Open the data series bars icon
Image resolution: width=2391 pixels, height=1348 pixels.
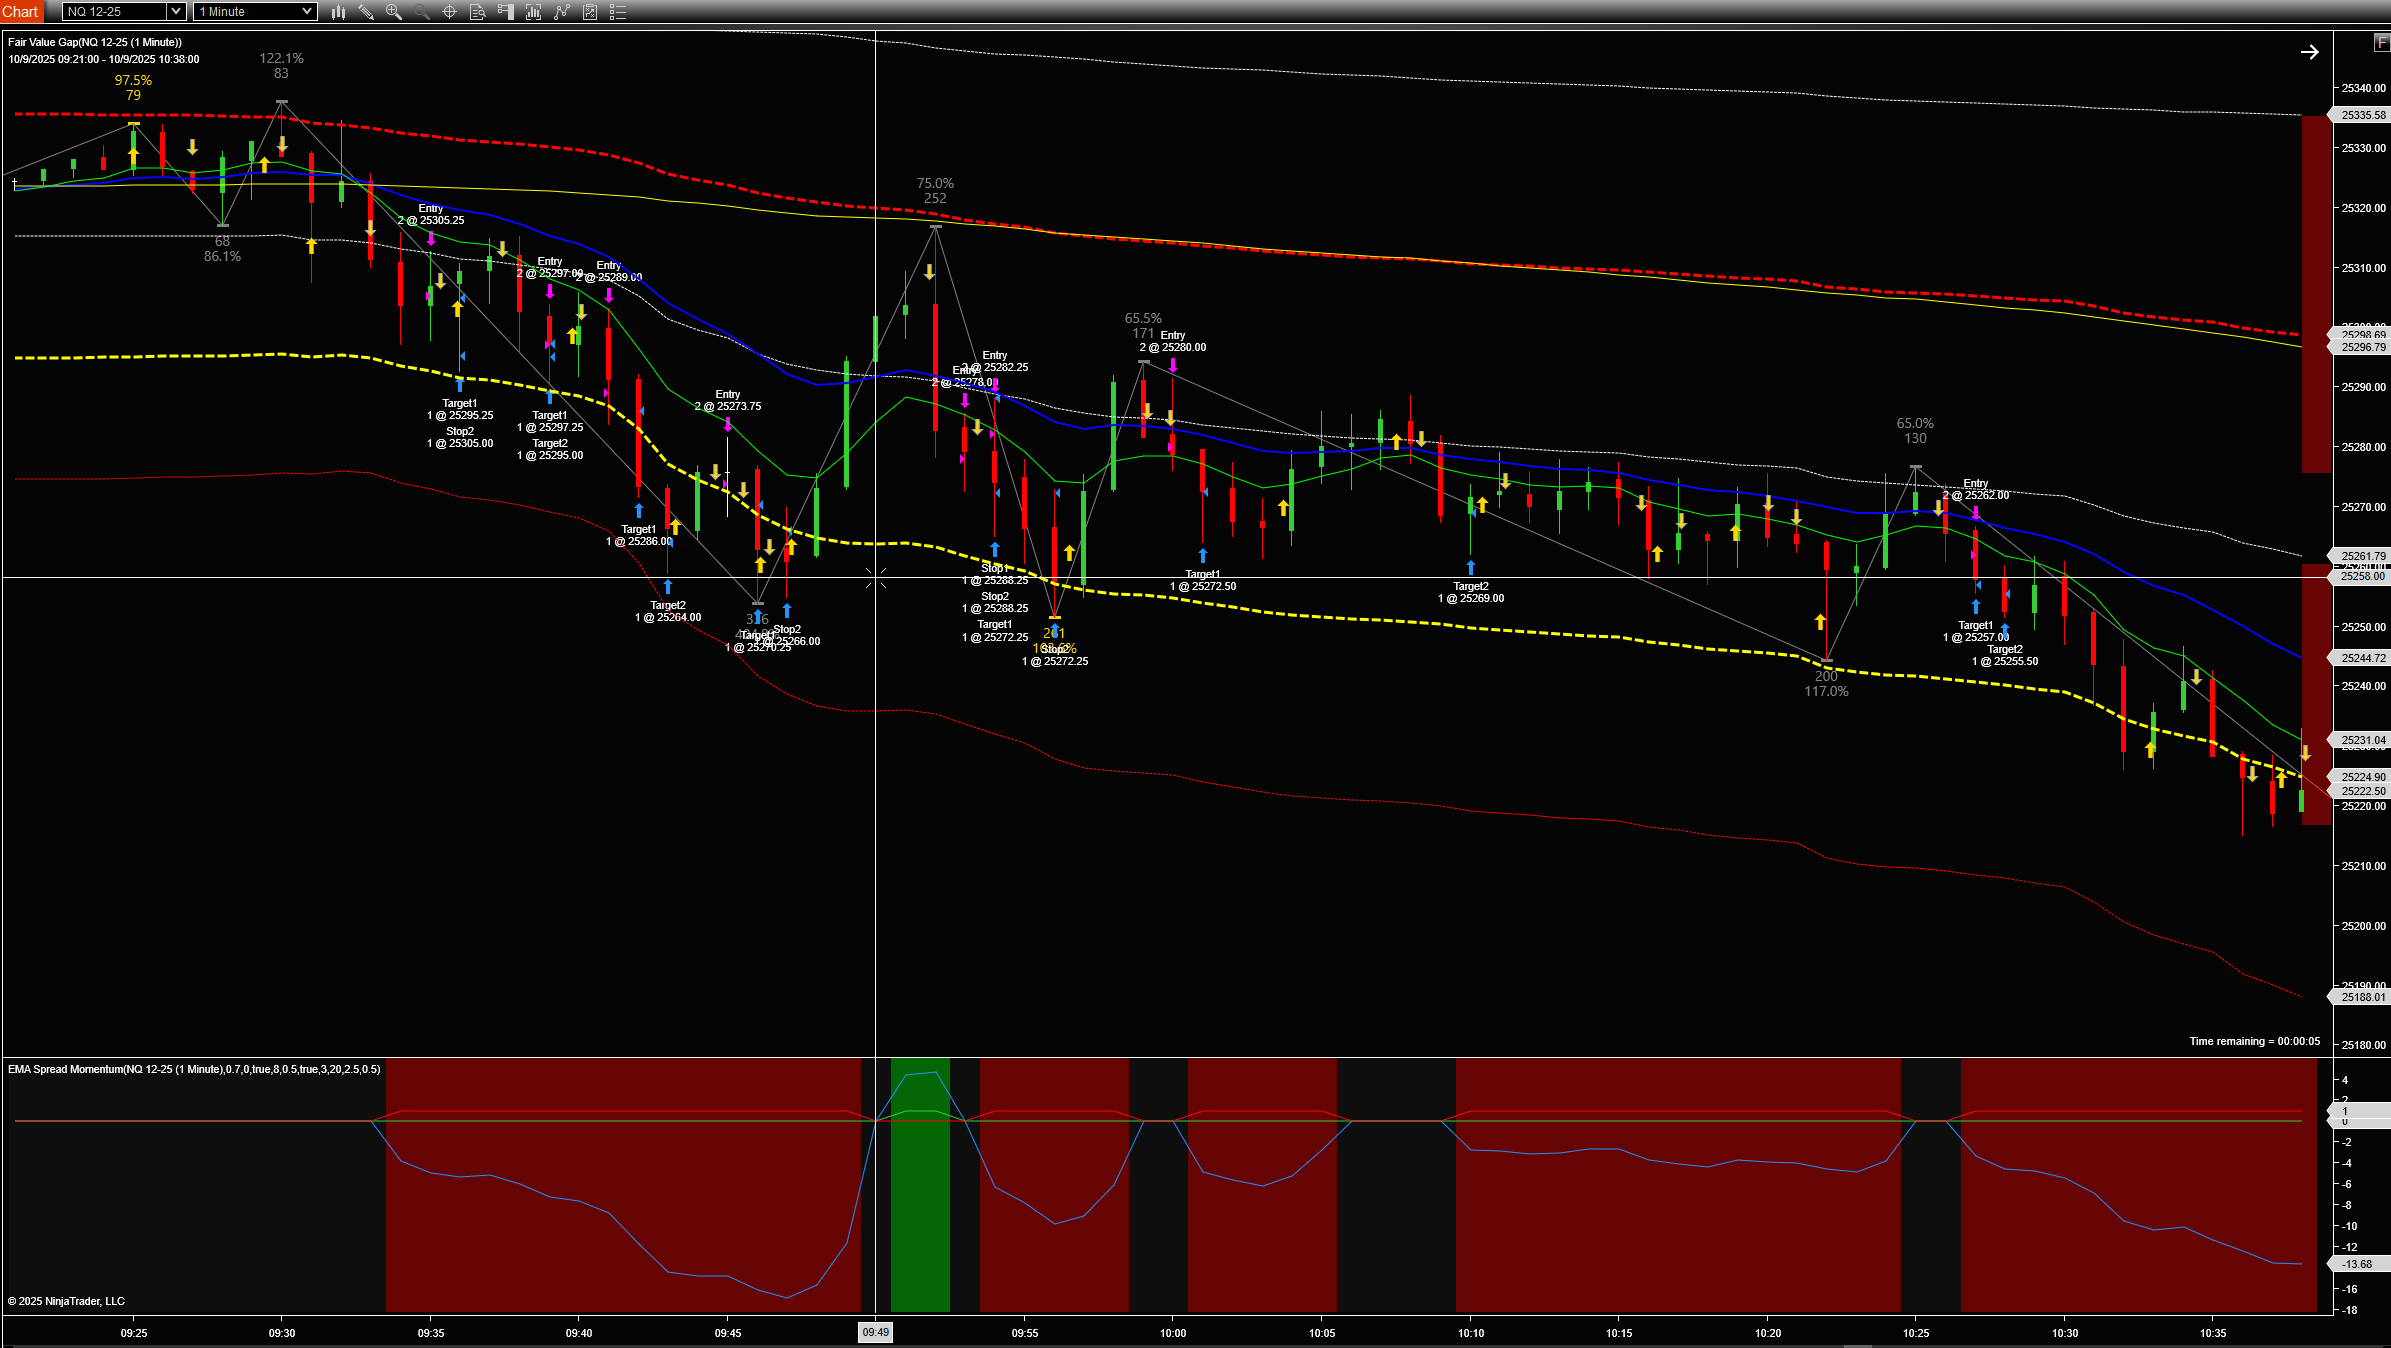coord(534,12)
